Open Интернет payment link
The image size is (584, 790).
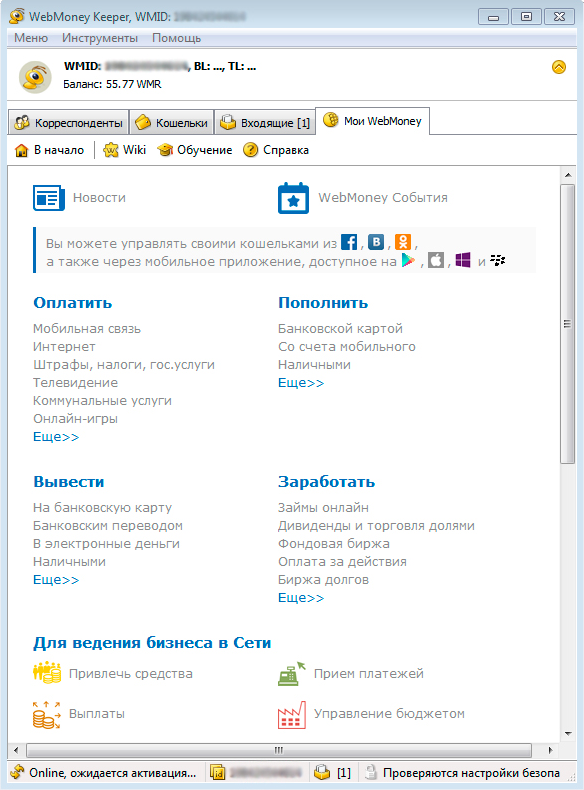(x=64, y=347)
